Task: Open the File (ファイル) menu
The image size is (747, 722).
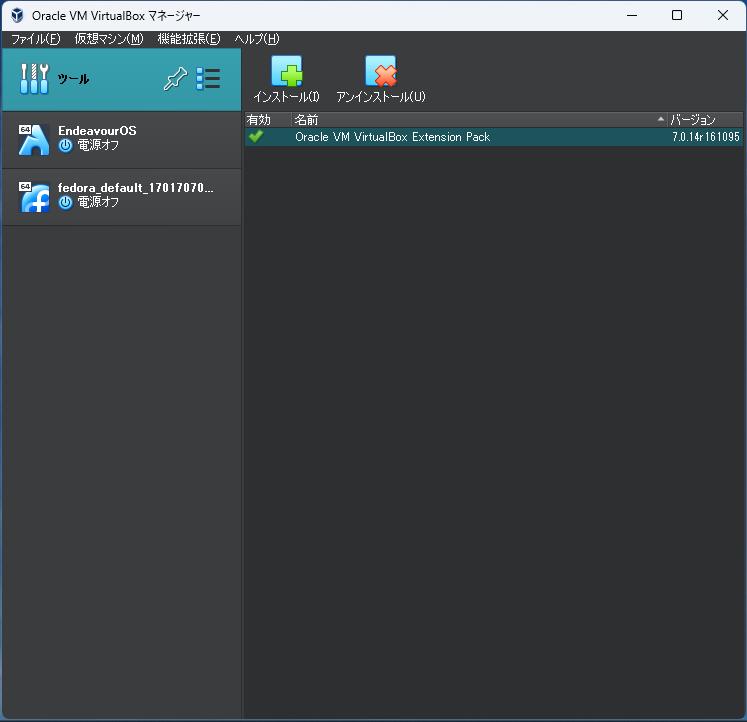Action: point(35,39)
